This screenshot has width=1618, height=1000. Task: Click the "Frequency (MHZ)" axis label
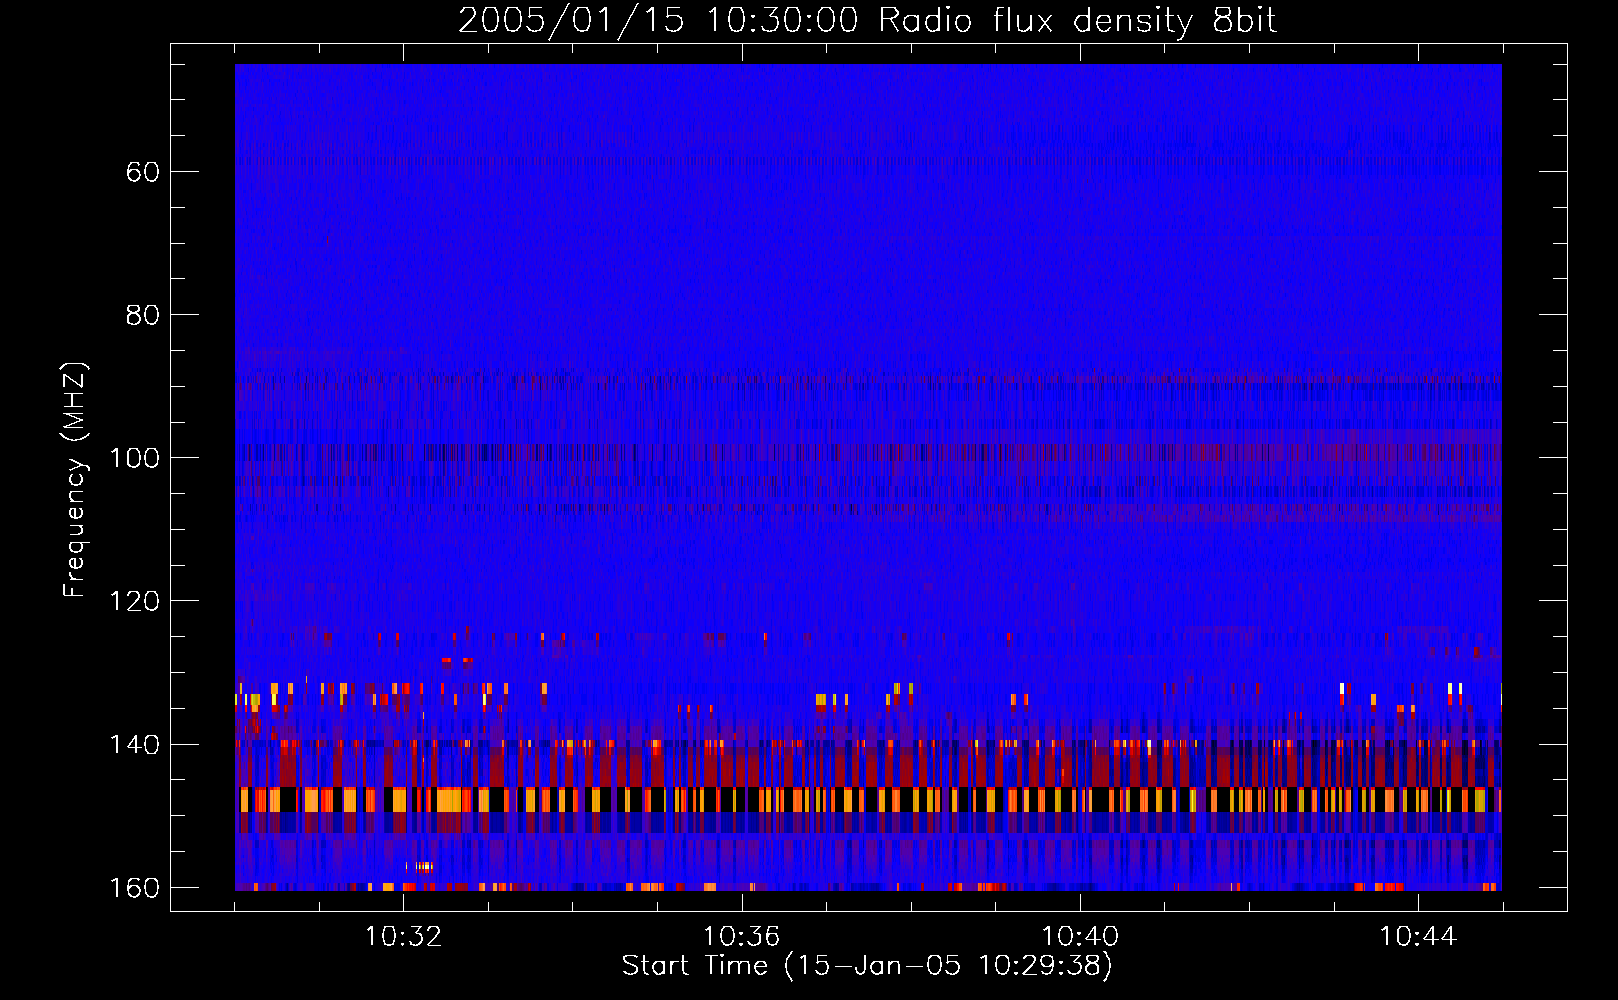point(75,480)
